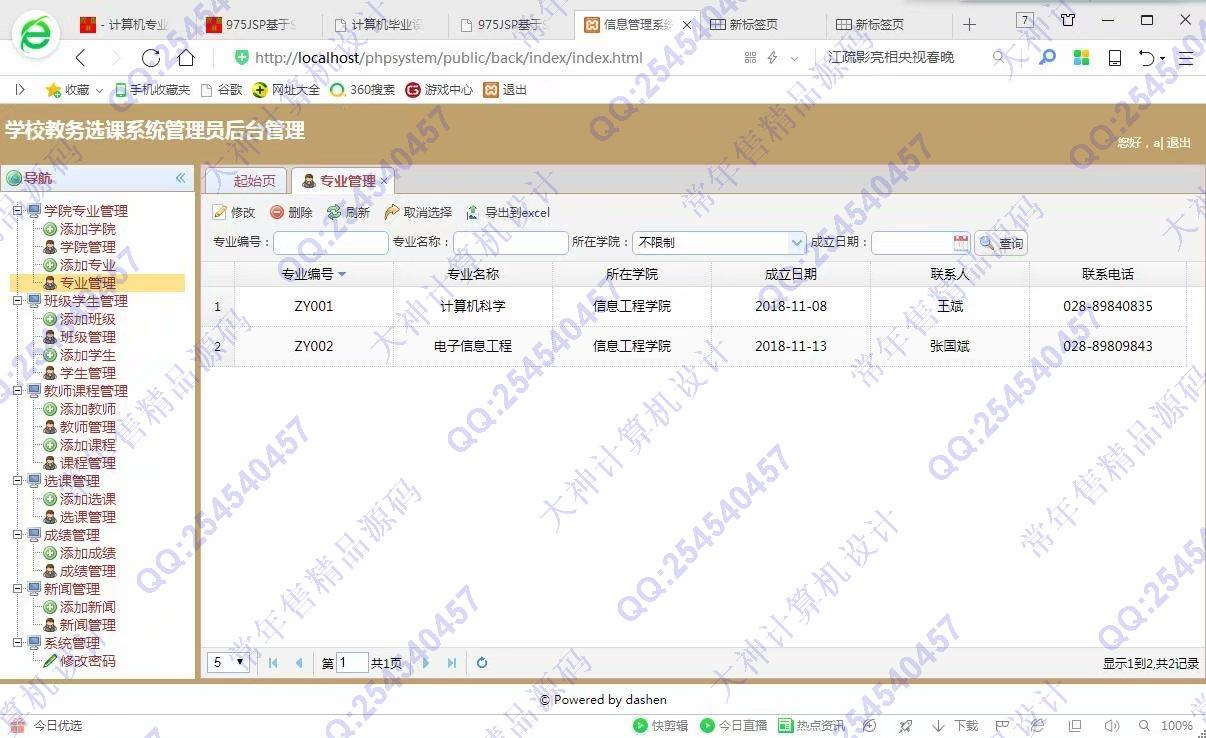Collapse the 班级学生管理 tree node
The image size is (1206, 738).
[17, 301]
